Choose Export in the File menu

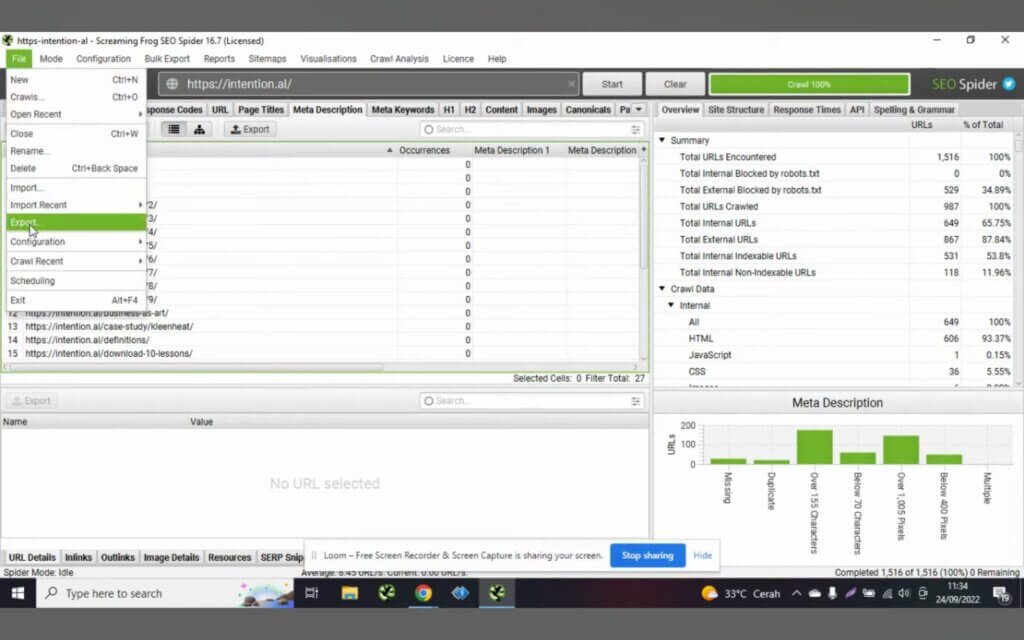click(x=76, y=222)
